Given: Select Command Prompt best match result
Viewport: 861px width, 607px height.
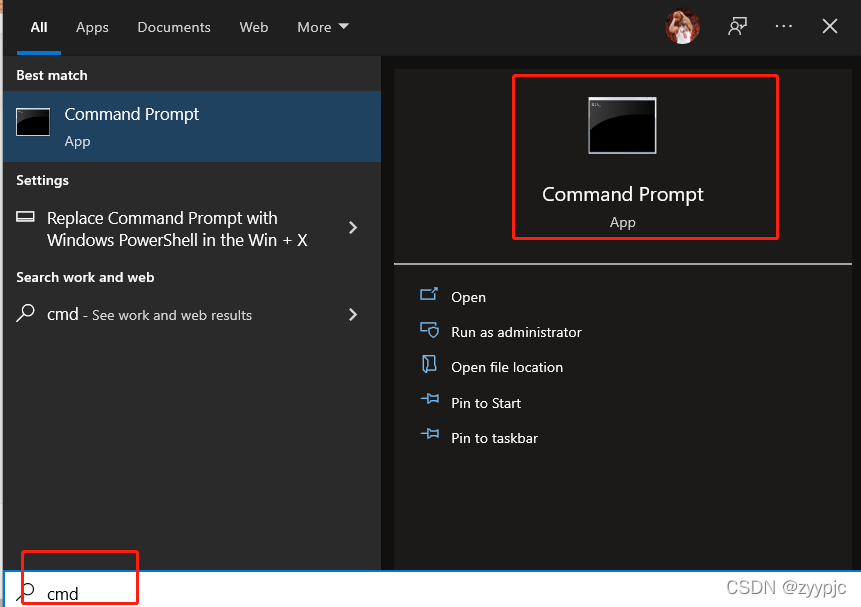Looking at the screenshot, I should (192, 126).
